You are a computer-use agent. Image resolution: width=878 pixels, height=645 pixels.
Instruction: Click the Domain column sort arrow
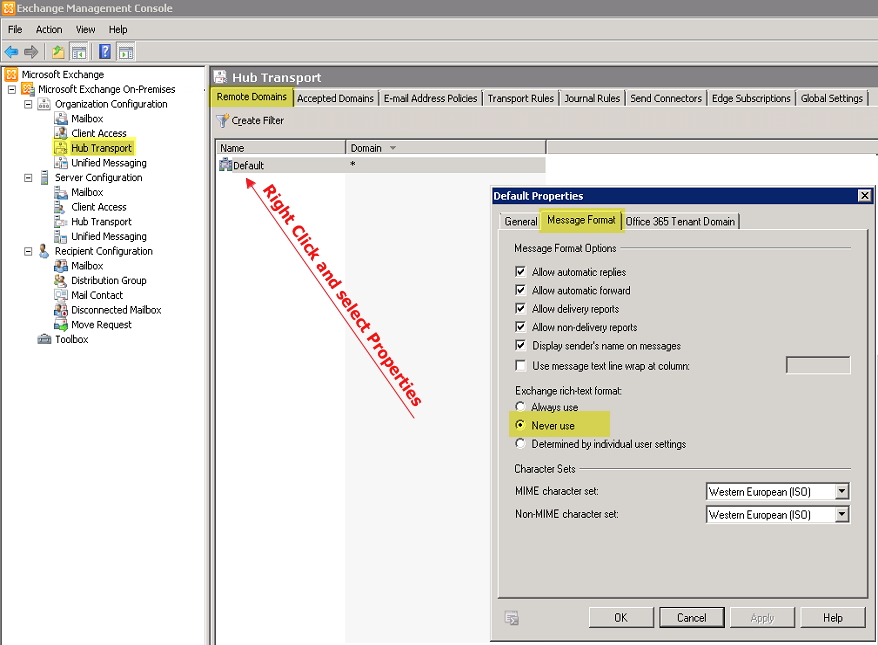pos(393,148)
